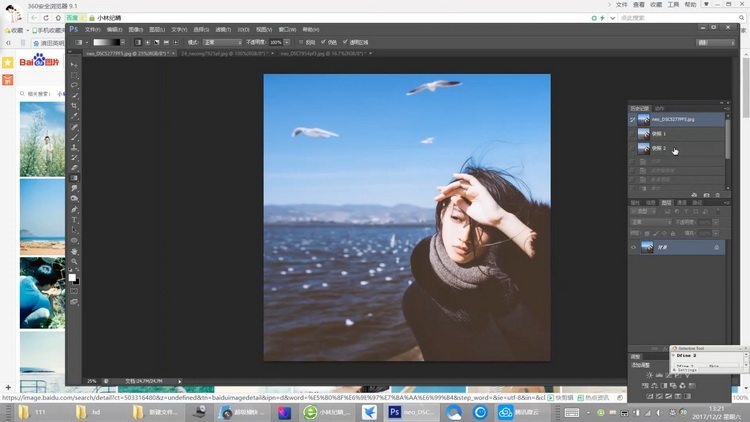Select the Quick Selection tool
The width and height of the screenshot is (750, 422).
point(74,96)
